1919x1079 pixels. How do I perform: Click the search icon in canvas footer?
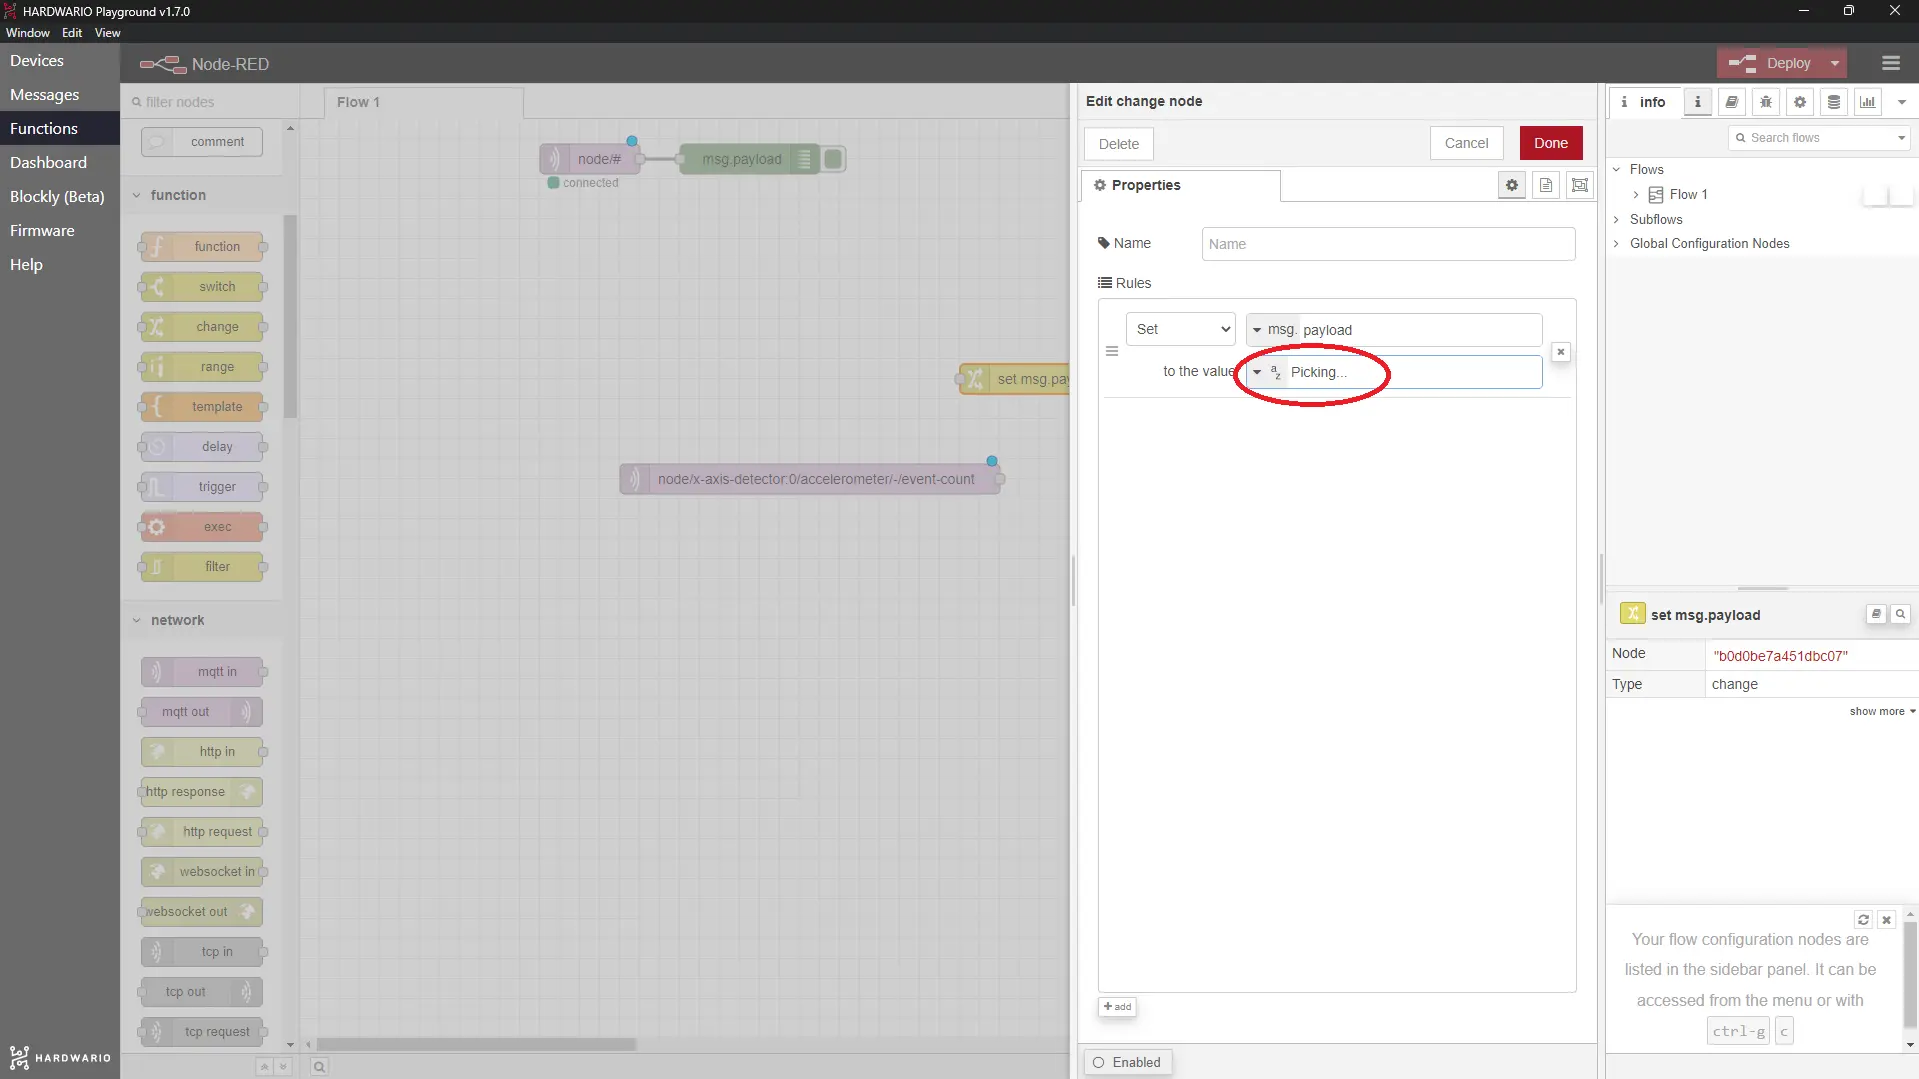(x=319, y=1067)
